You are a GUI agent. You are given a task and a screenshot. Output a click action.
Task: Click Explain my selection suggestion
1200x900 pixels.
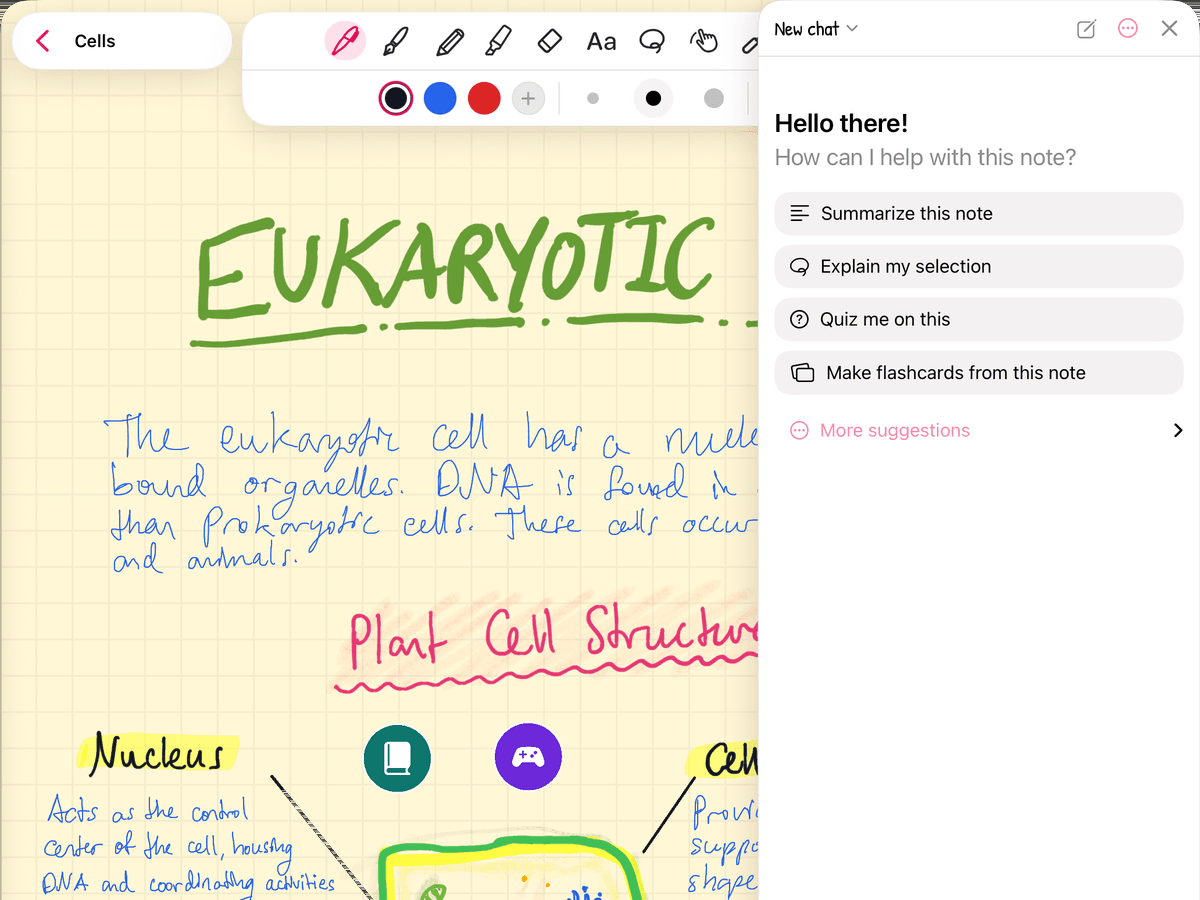point(979,266)
